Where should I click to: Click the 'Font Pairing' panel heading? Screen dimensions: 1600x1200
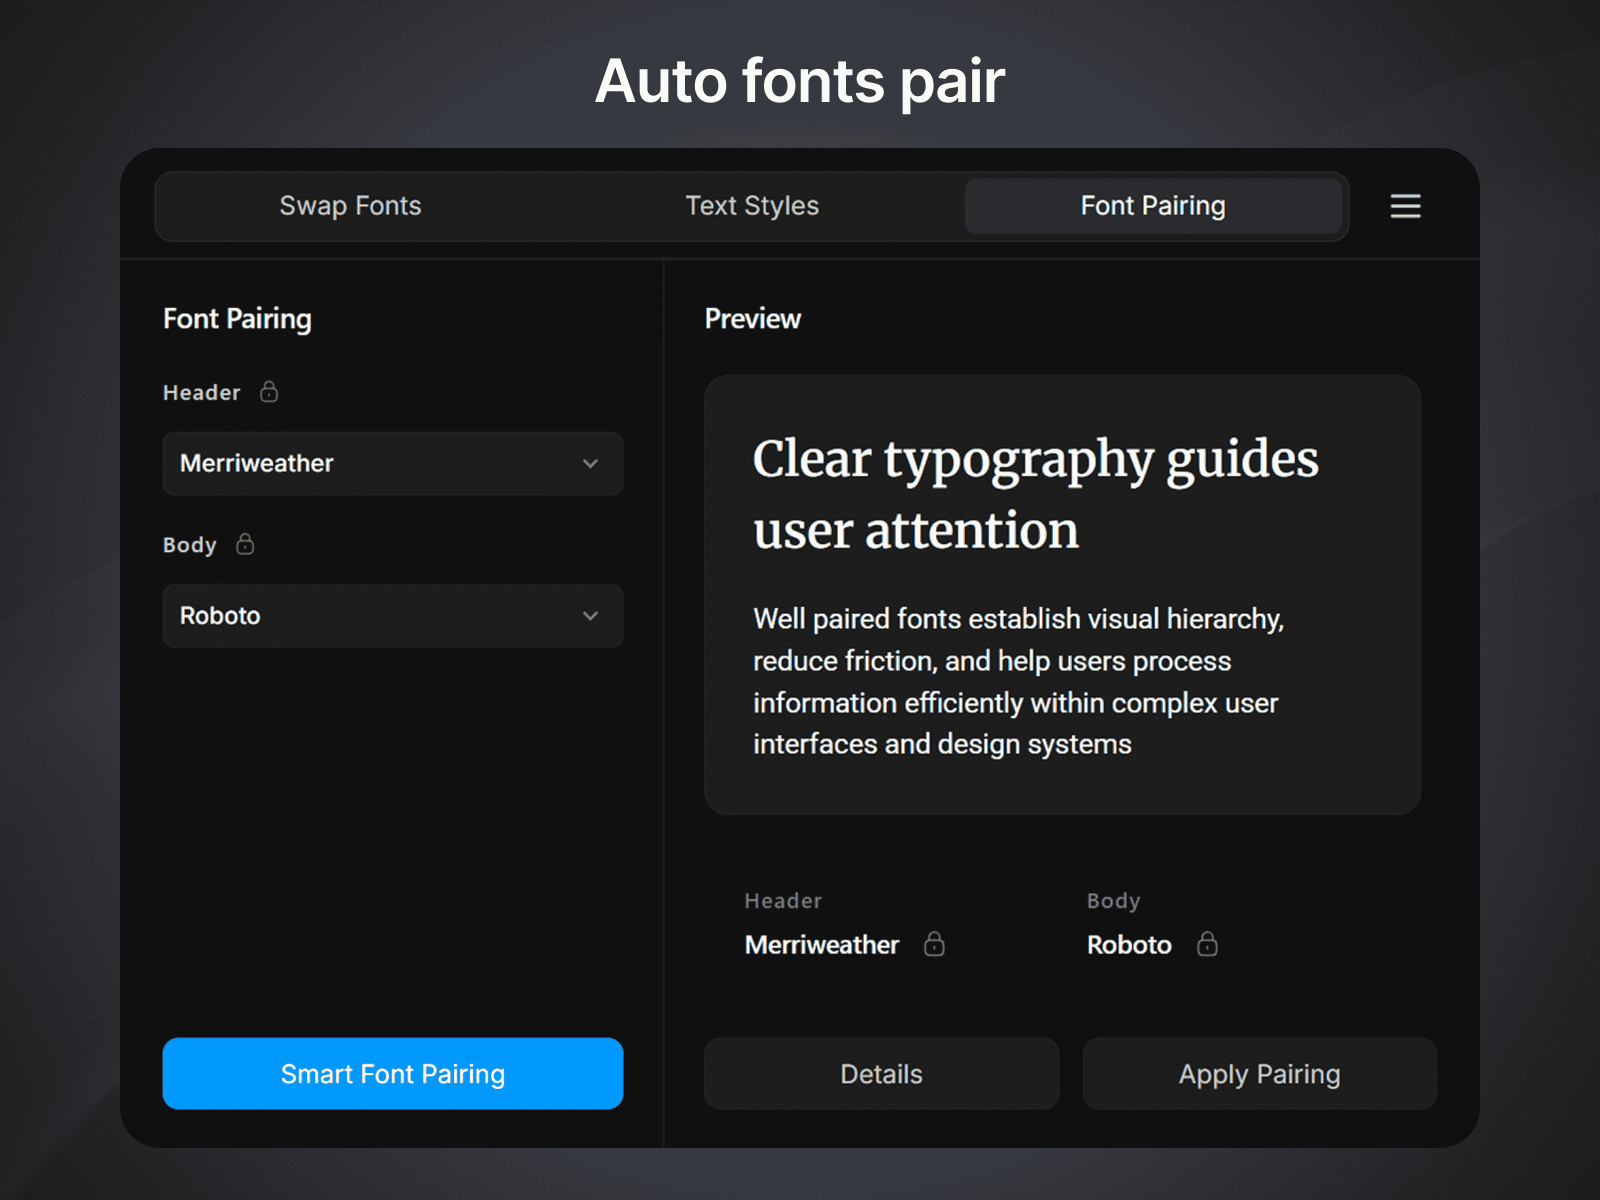pos(237,319)
